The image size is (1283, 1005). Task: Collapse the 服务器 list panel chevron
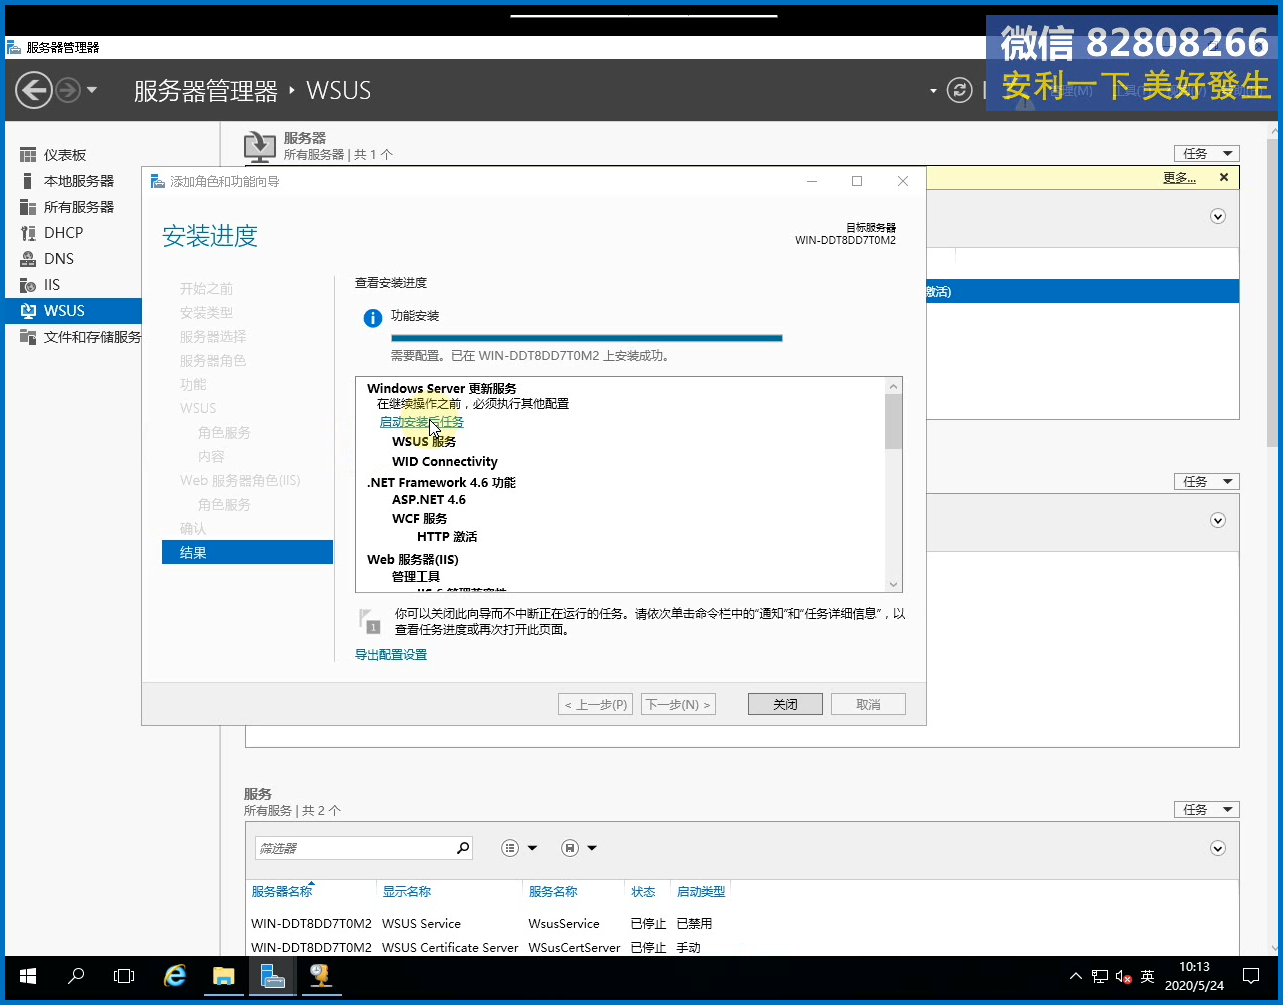pos(1218,216)
